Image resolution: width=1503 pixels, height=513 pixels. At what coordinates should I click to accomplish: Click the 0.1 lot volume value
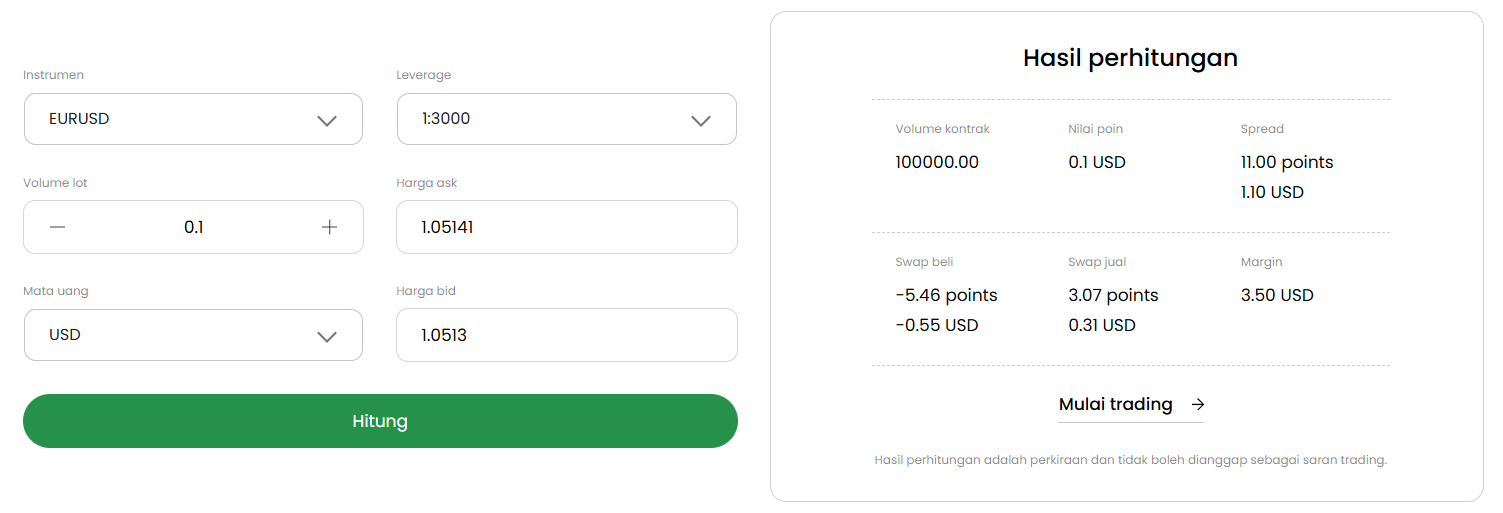[x=194, y=227]
